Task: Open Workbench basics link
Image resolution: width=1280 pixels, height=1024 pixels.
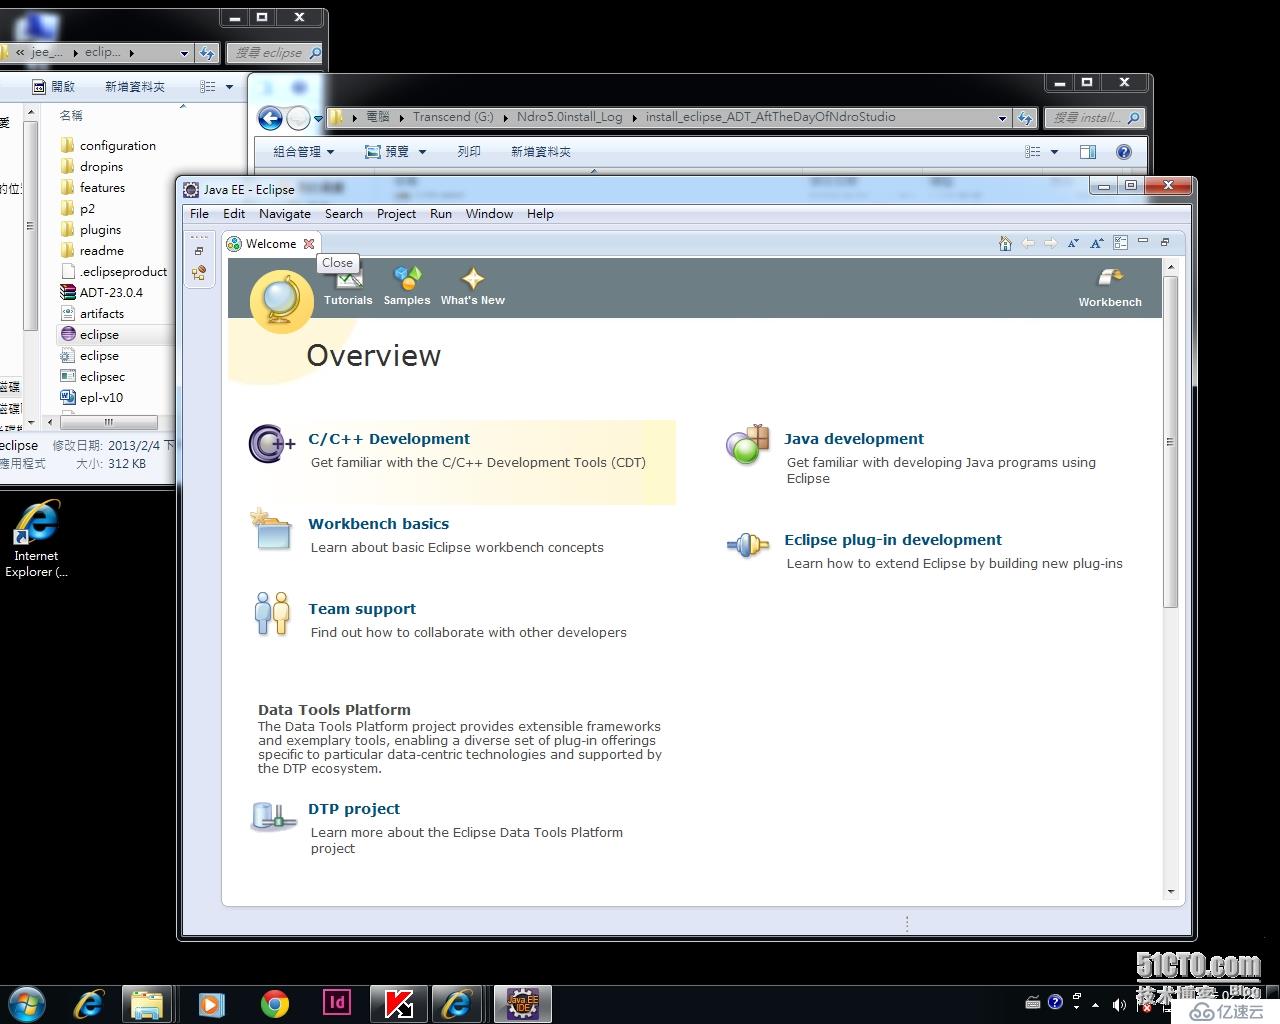Action: 378,523
